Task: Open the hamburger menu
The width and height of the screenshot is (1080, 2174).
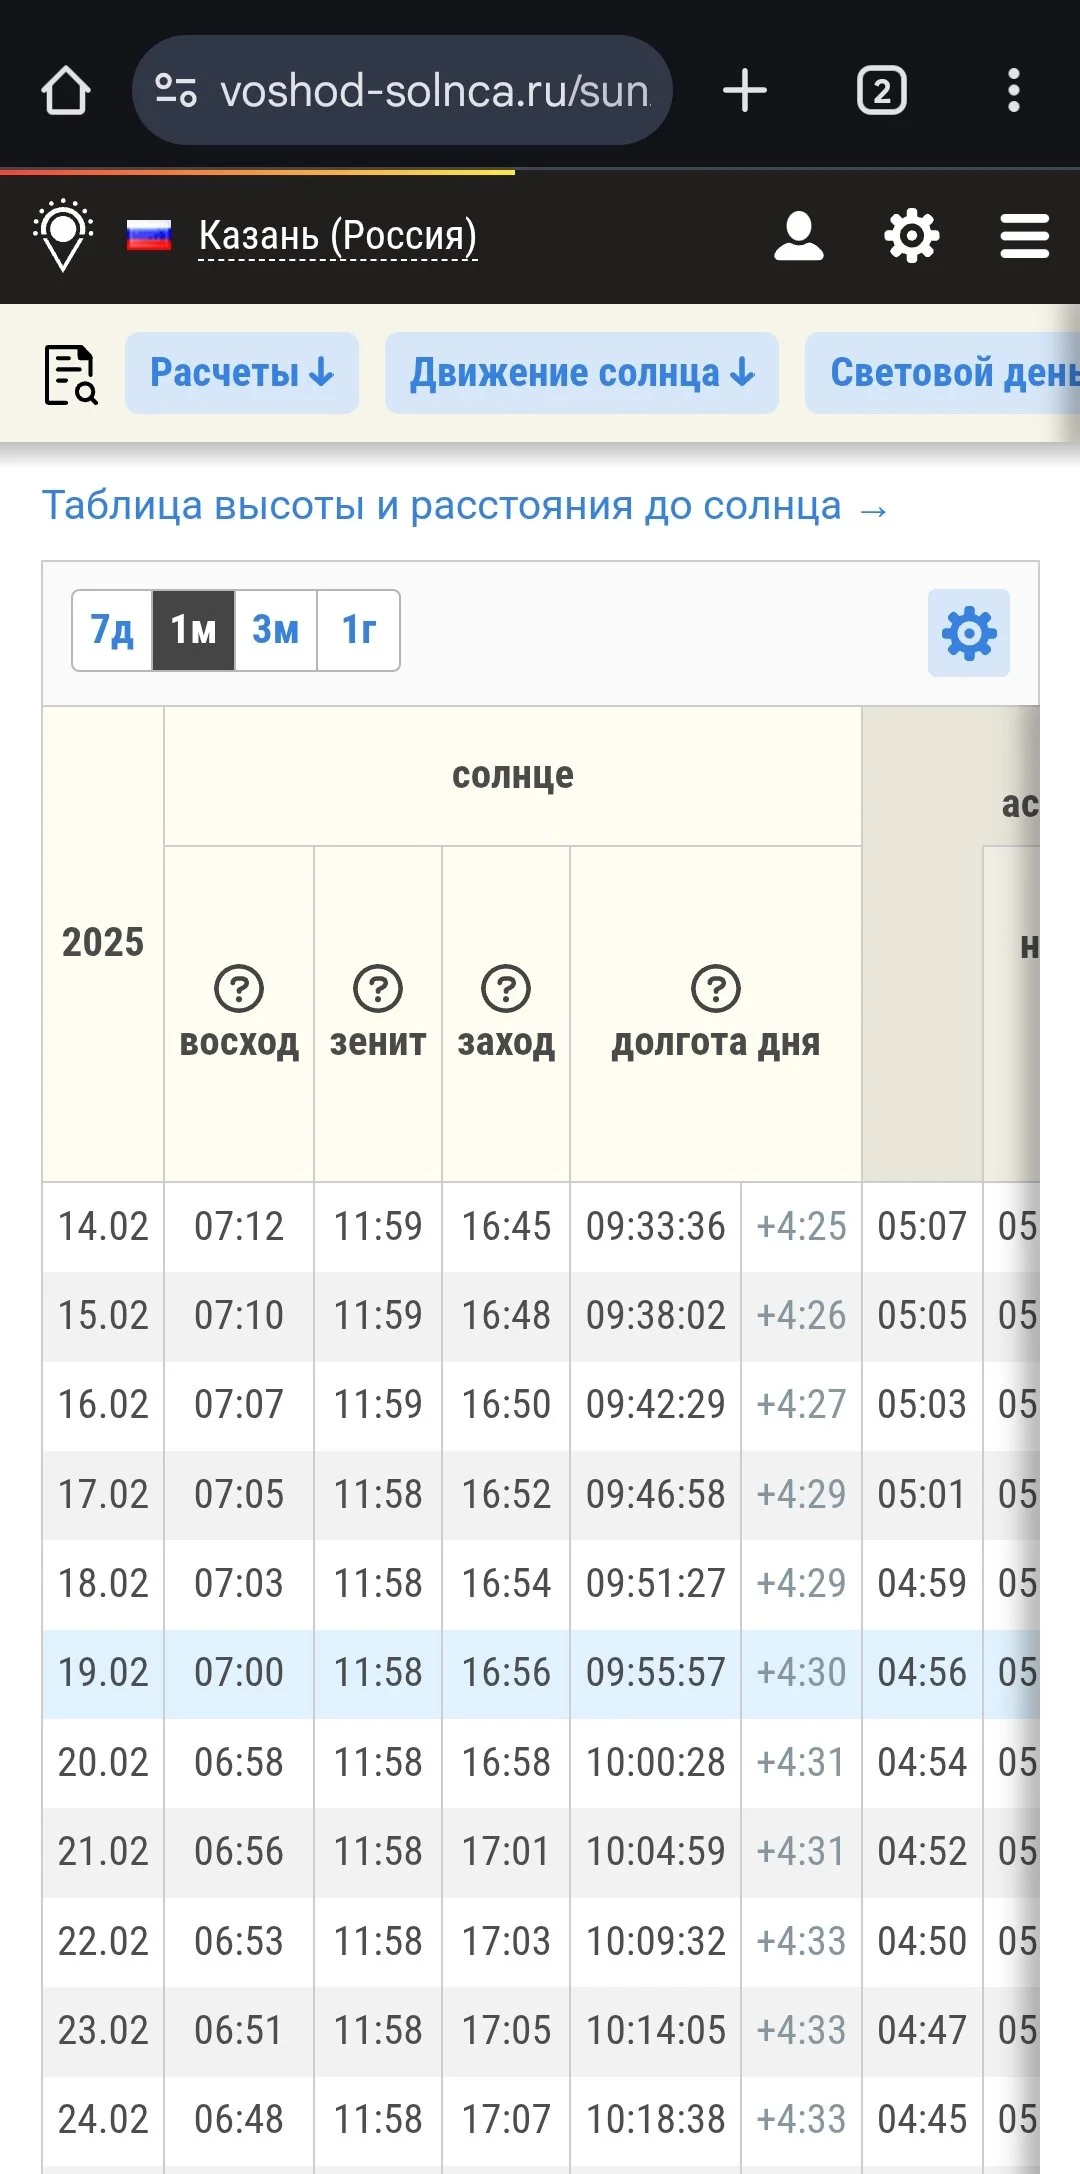Action: coord(1025,237)
